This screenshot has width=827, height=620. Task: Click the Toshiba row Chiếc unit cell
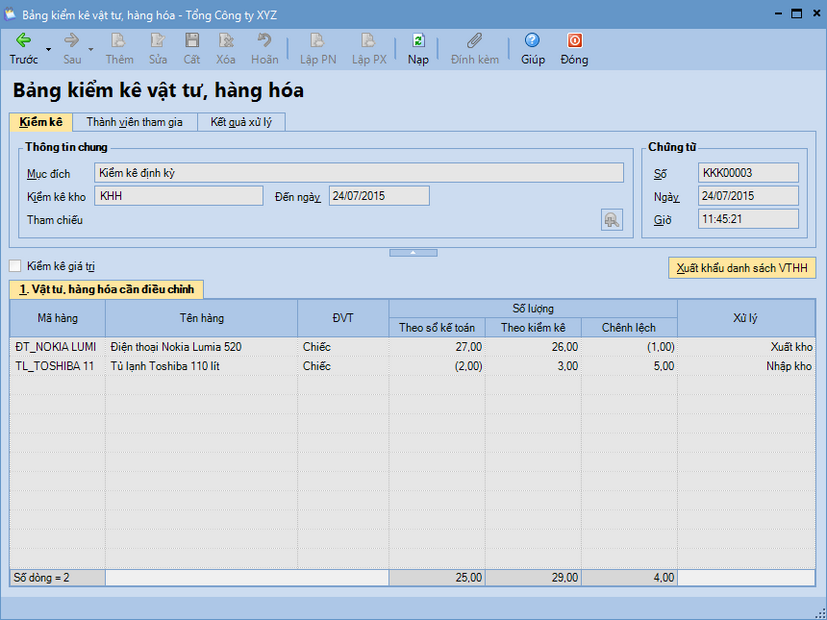343,366
